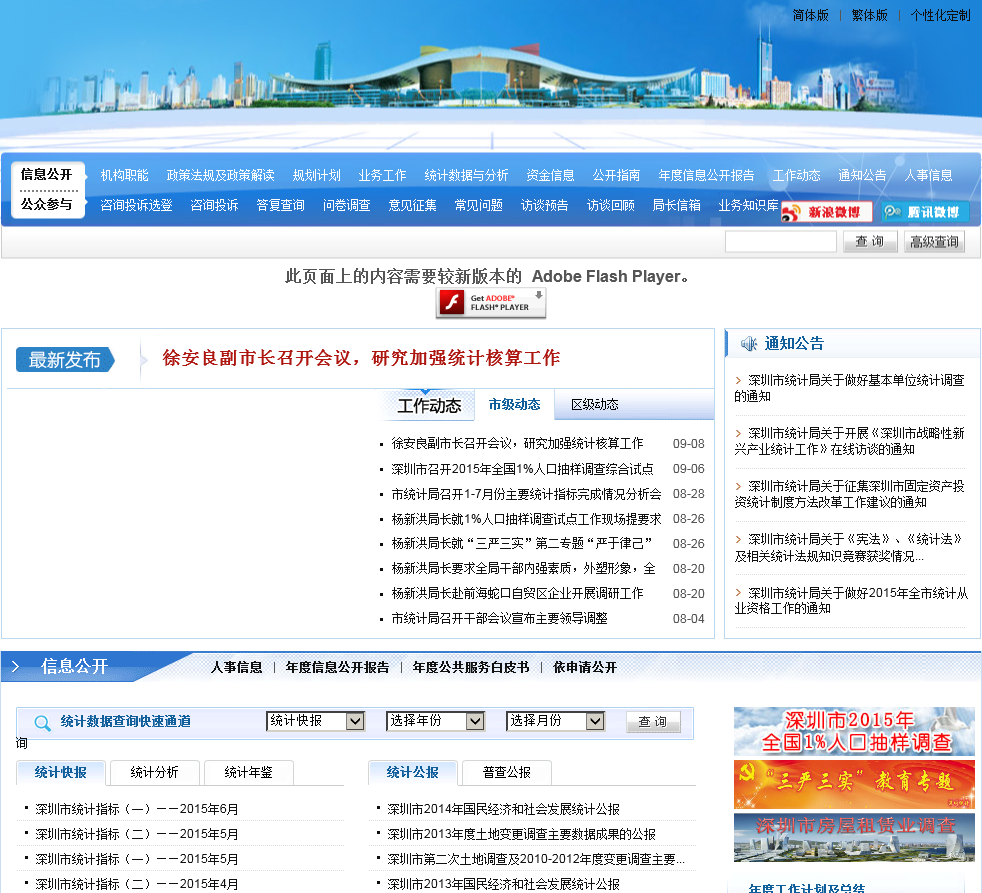Open the 三严三实 教育专题 banner
The width and height of the screenshot is (982, 893).
[x=854, y=784]
